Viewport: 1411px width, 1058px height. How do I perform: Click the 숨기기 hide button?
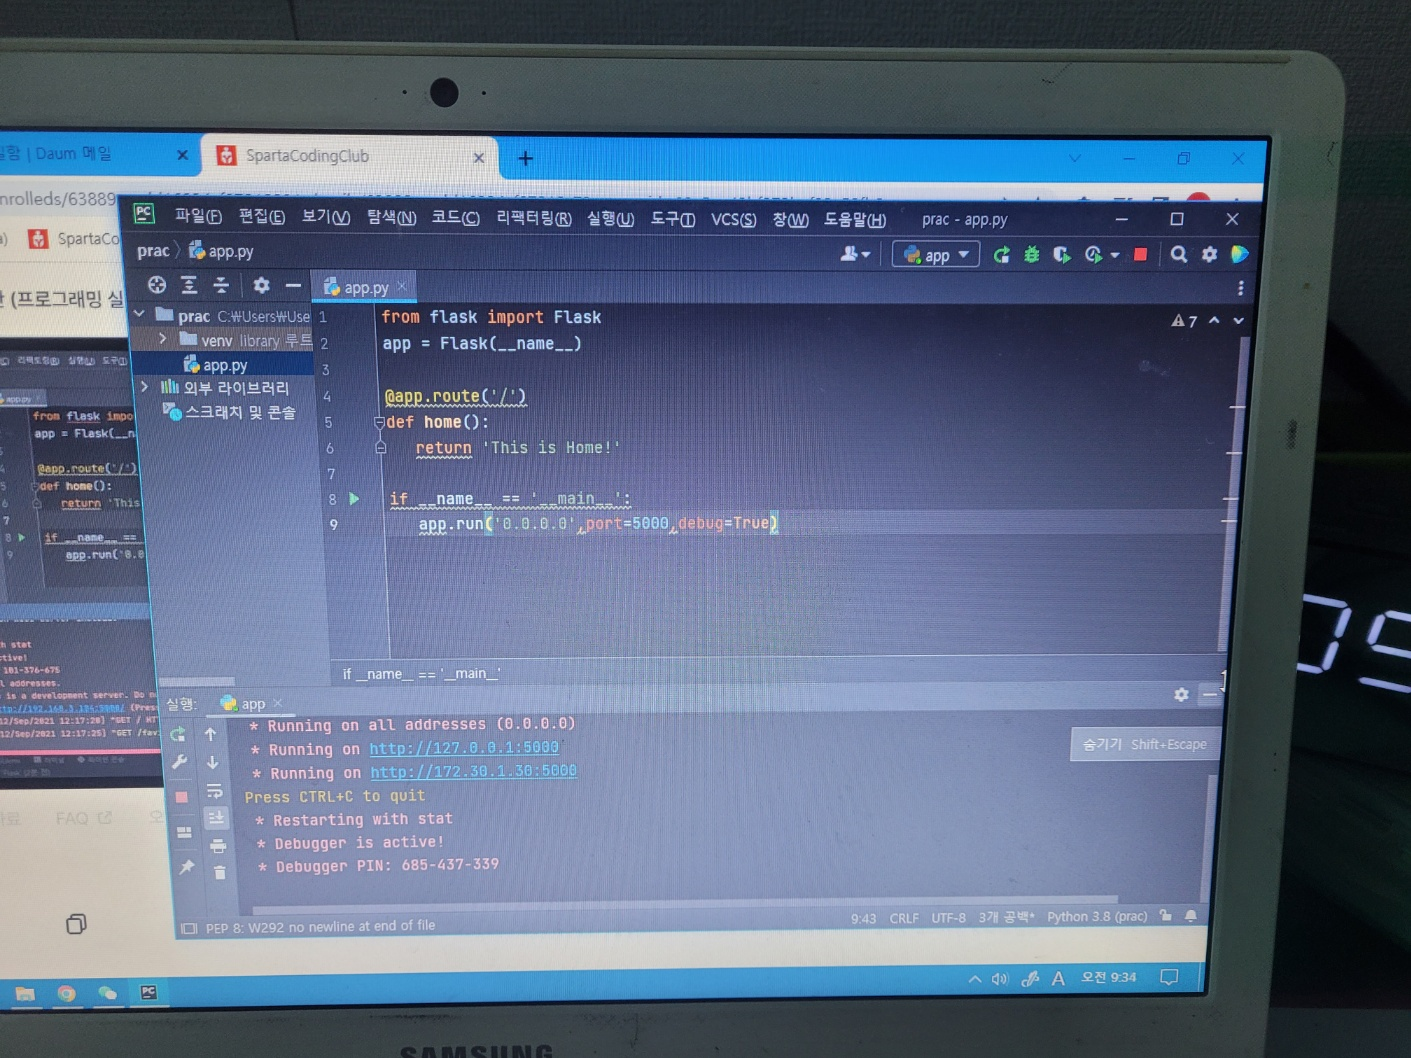[x=1145, y=744]
